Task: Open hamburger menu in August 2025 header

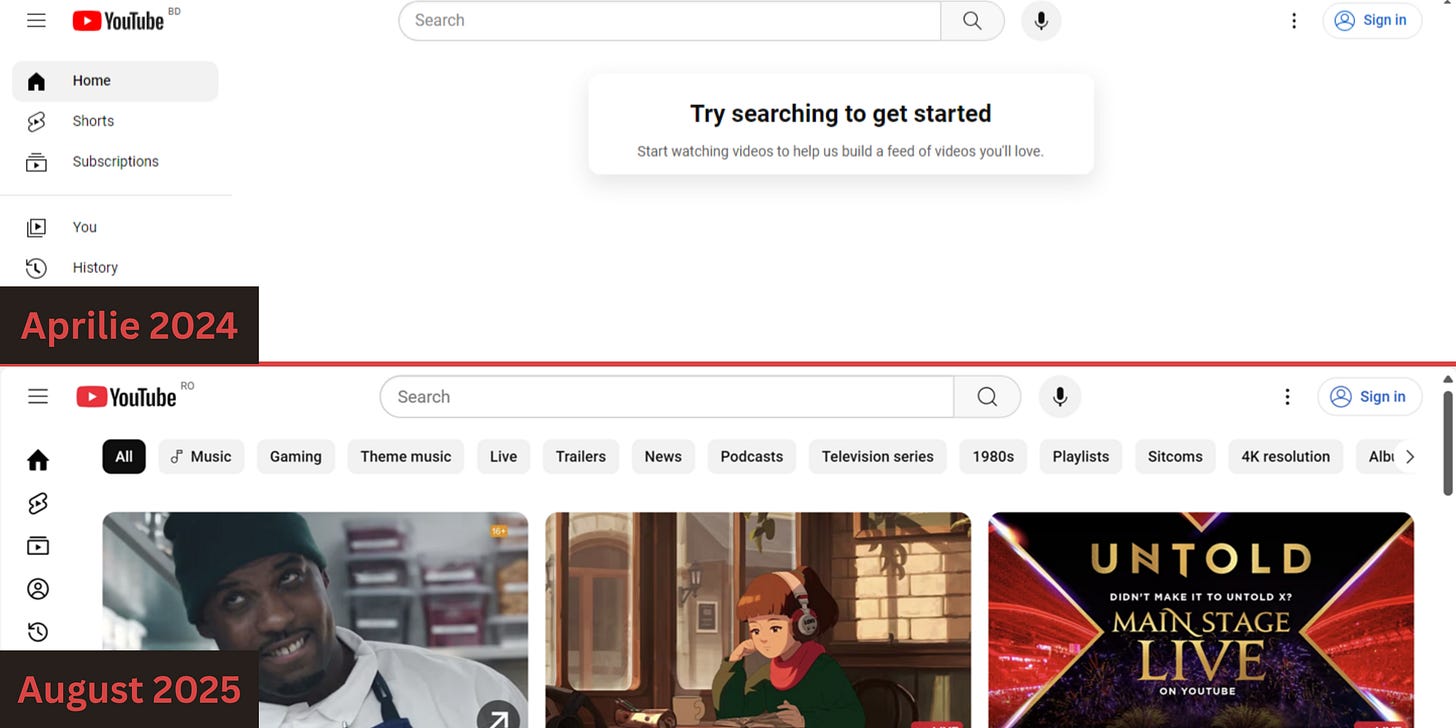Action: pyautogui.click(x=38, y=397)
